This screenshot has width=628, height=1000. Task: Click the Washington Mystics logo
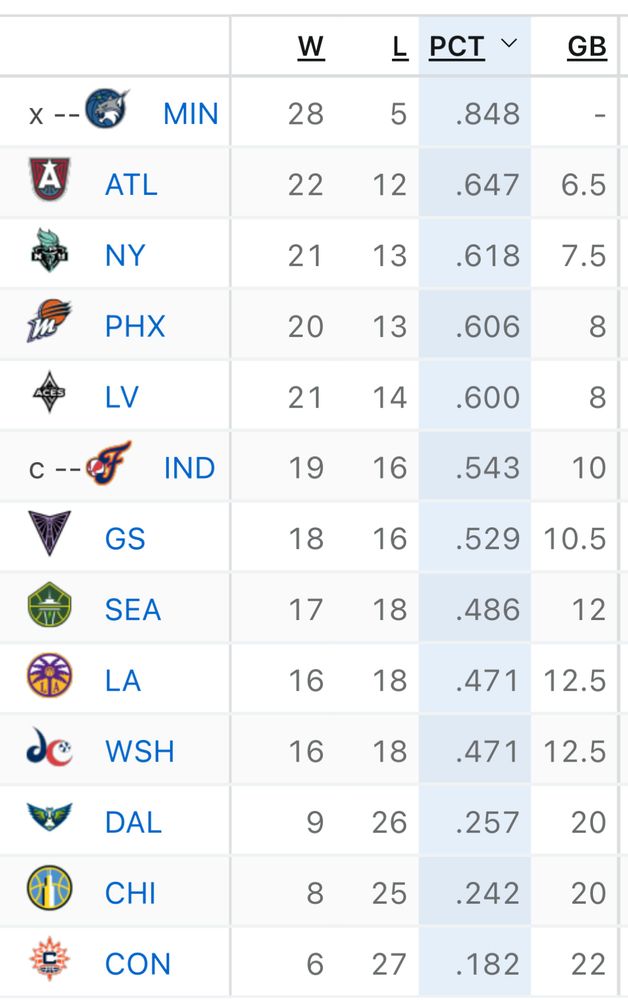(49, 747)
